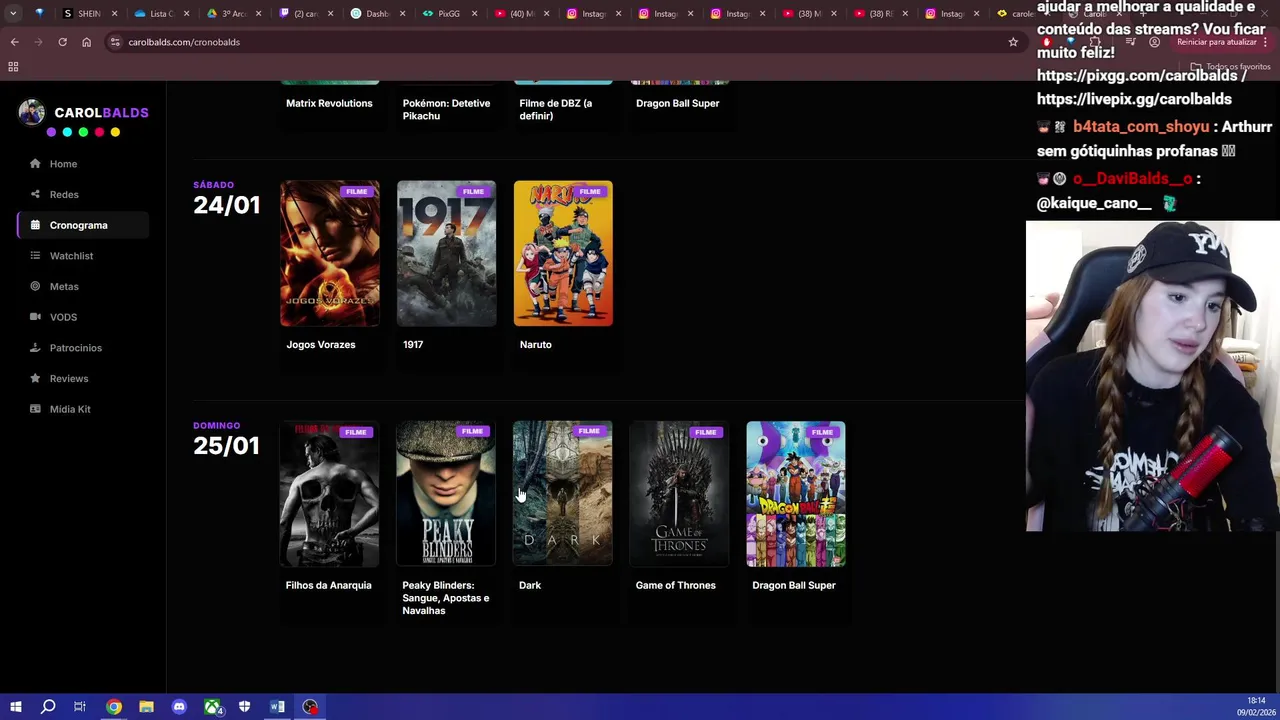Open the apps grid in bookmarks bar
1280x720 pixels.
13,67
